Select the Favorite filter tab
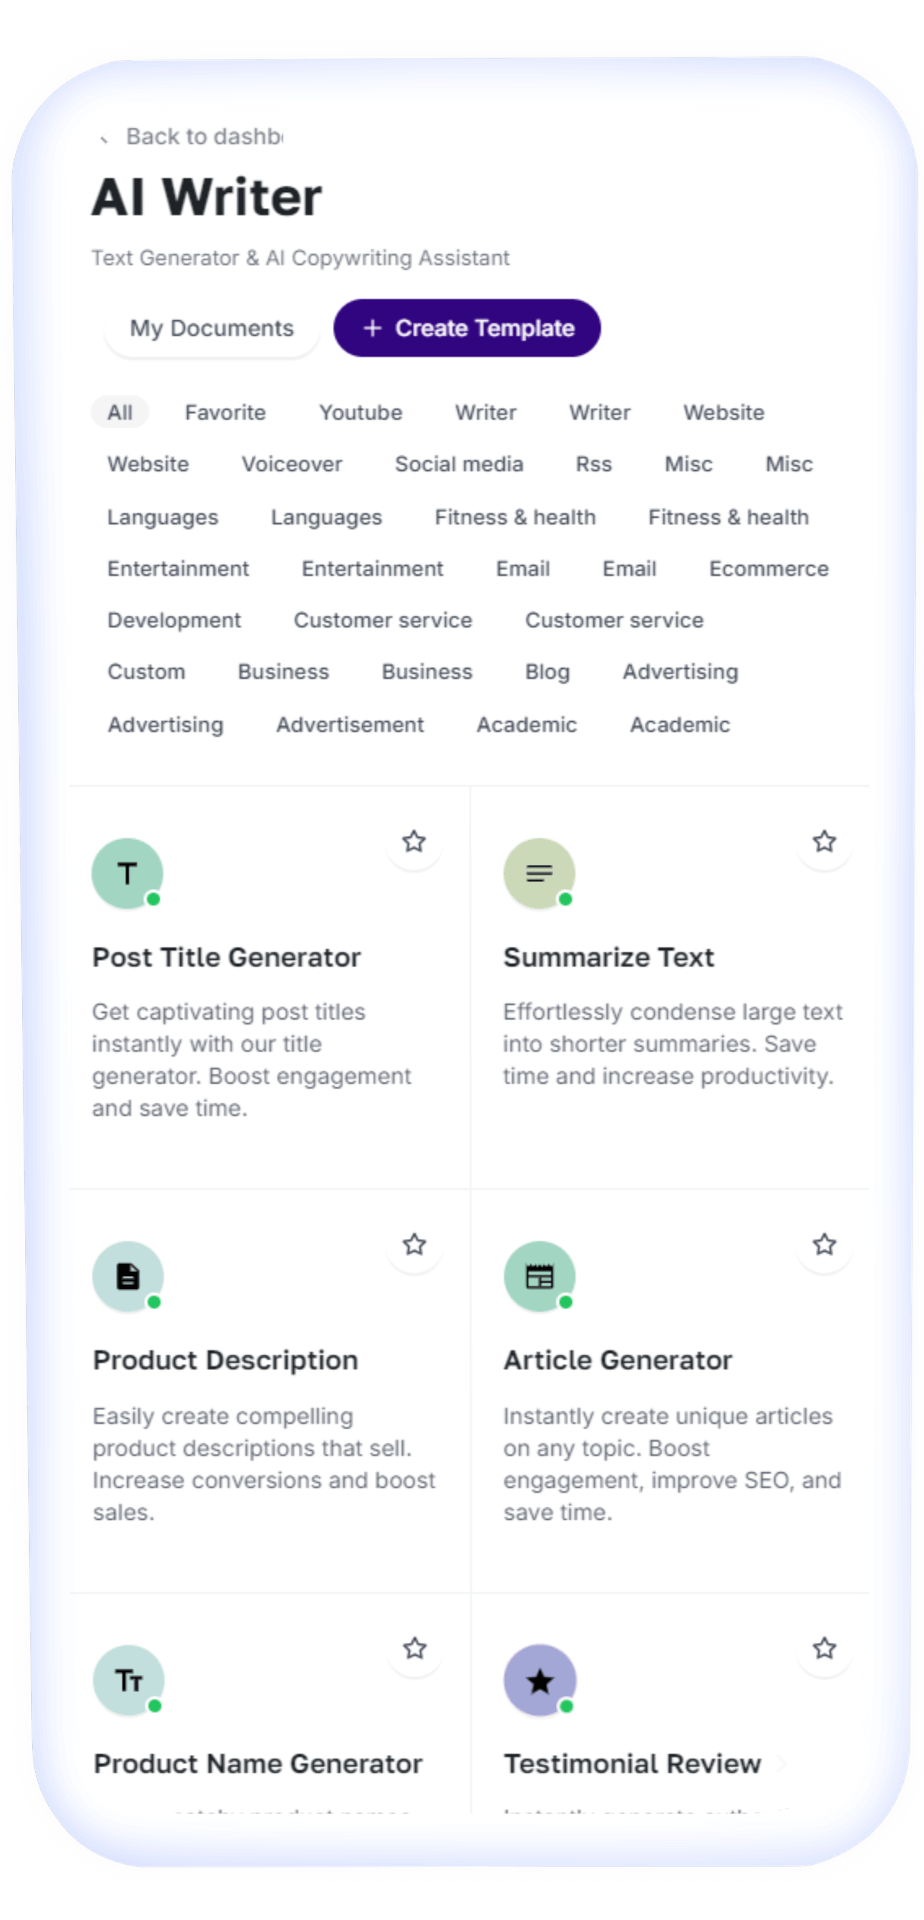This screenshot has height=1920, width=924. point(225,412)
